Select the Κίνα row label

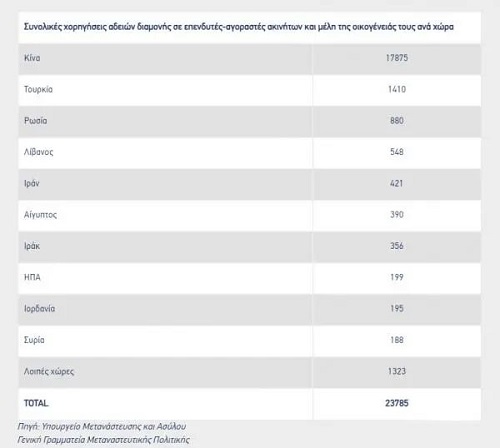click(32, 58)
